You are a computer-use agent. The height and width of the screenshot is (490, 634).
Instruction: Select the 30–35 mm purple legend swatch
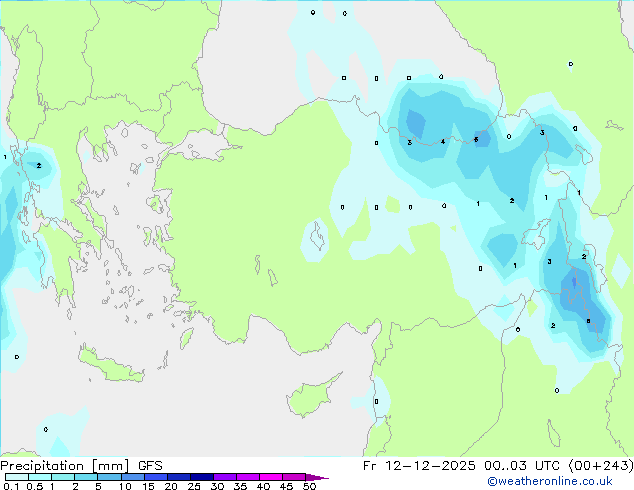pos(224,477)
